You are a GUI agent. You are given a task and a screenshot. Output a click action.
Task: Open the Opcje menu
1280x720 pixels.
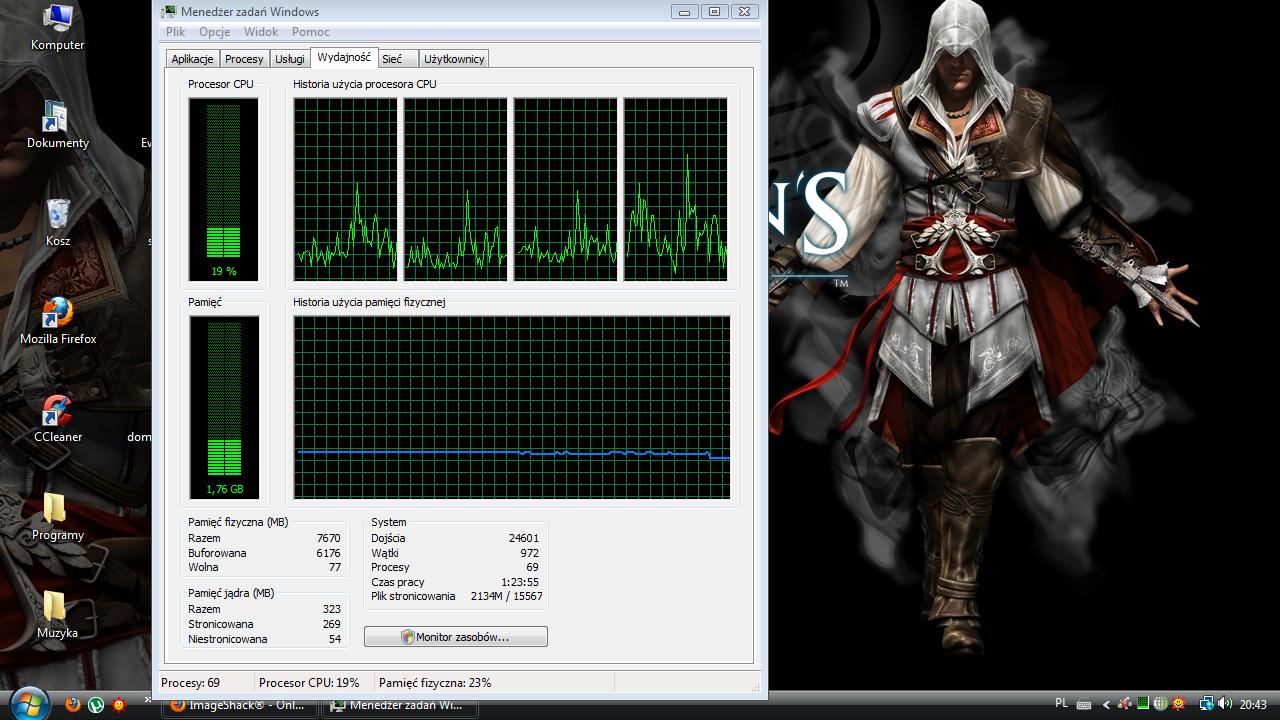click(x=214, y=32)
